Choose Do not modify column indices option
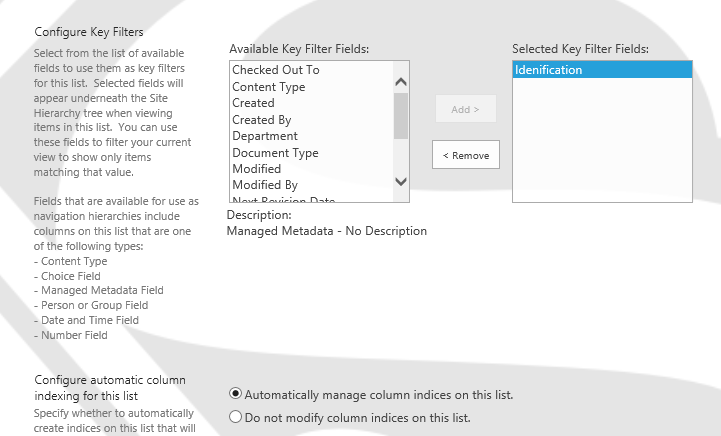 tap(236, 417)
